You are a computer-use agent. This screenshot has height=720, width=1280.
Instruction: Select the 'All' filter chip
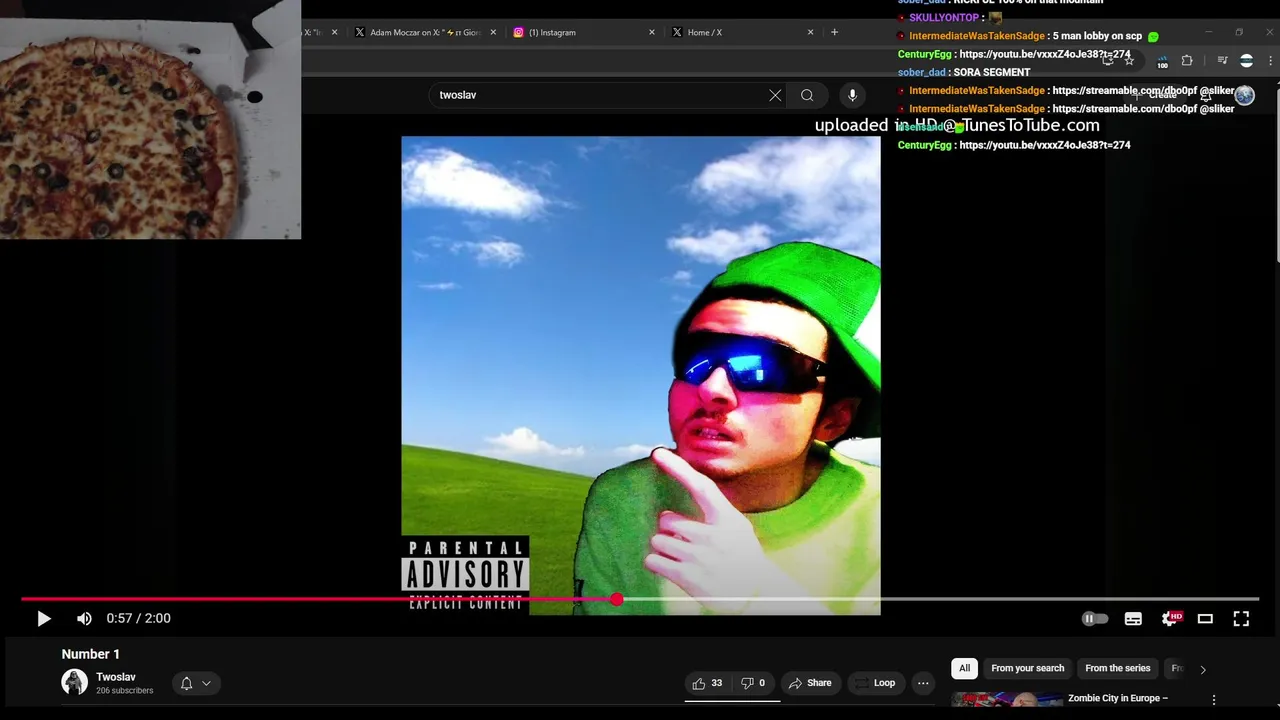[x=965, y=668]
